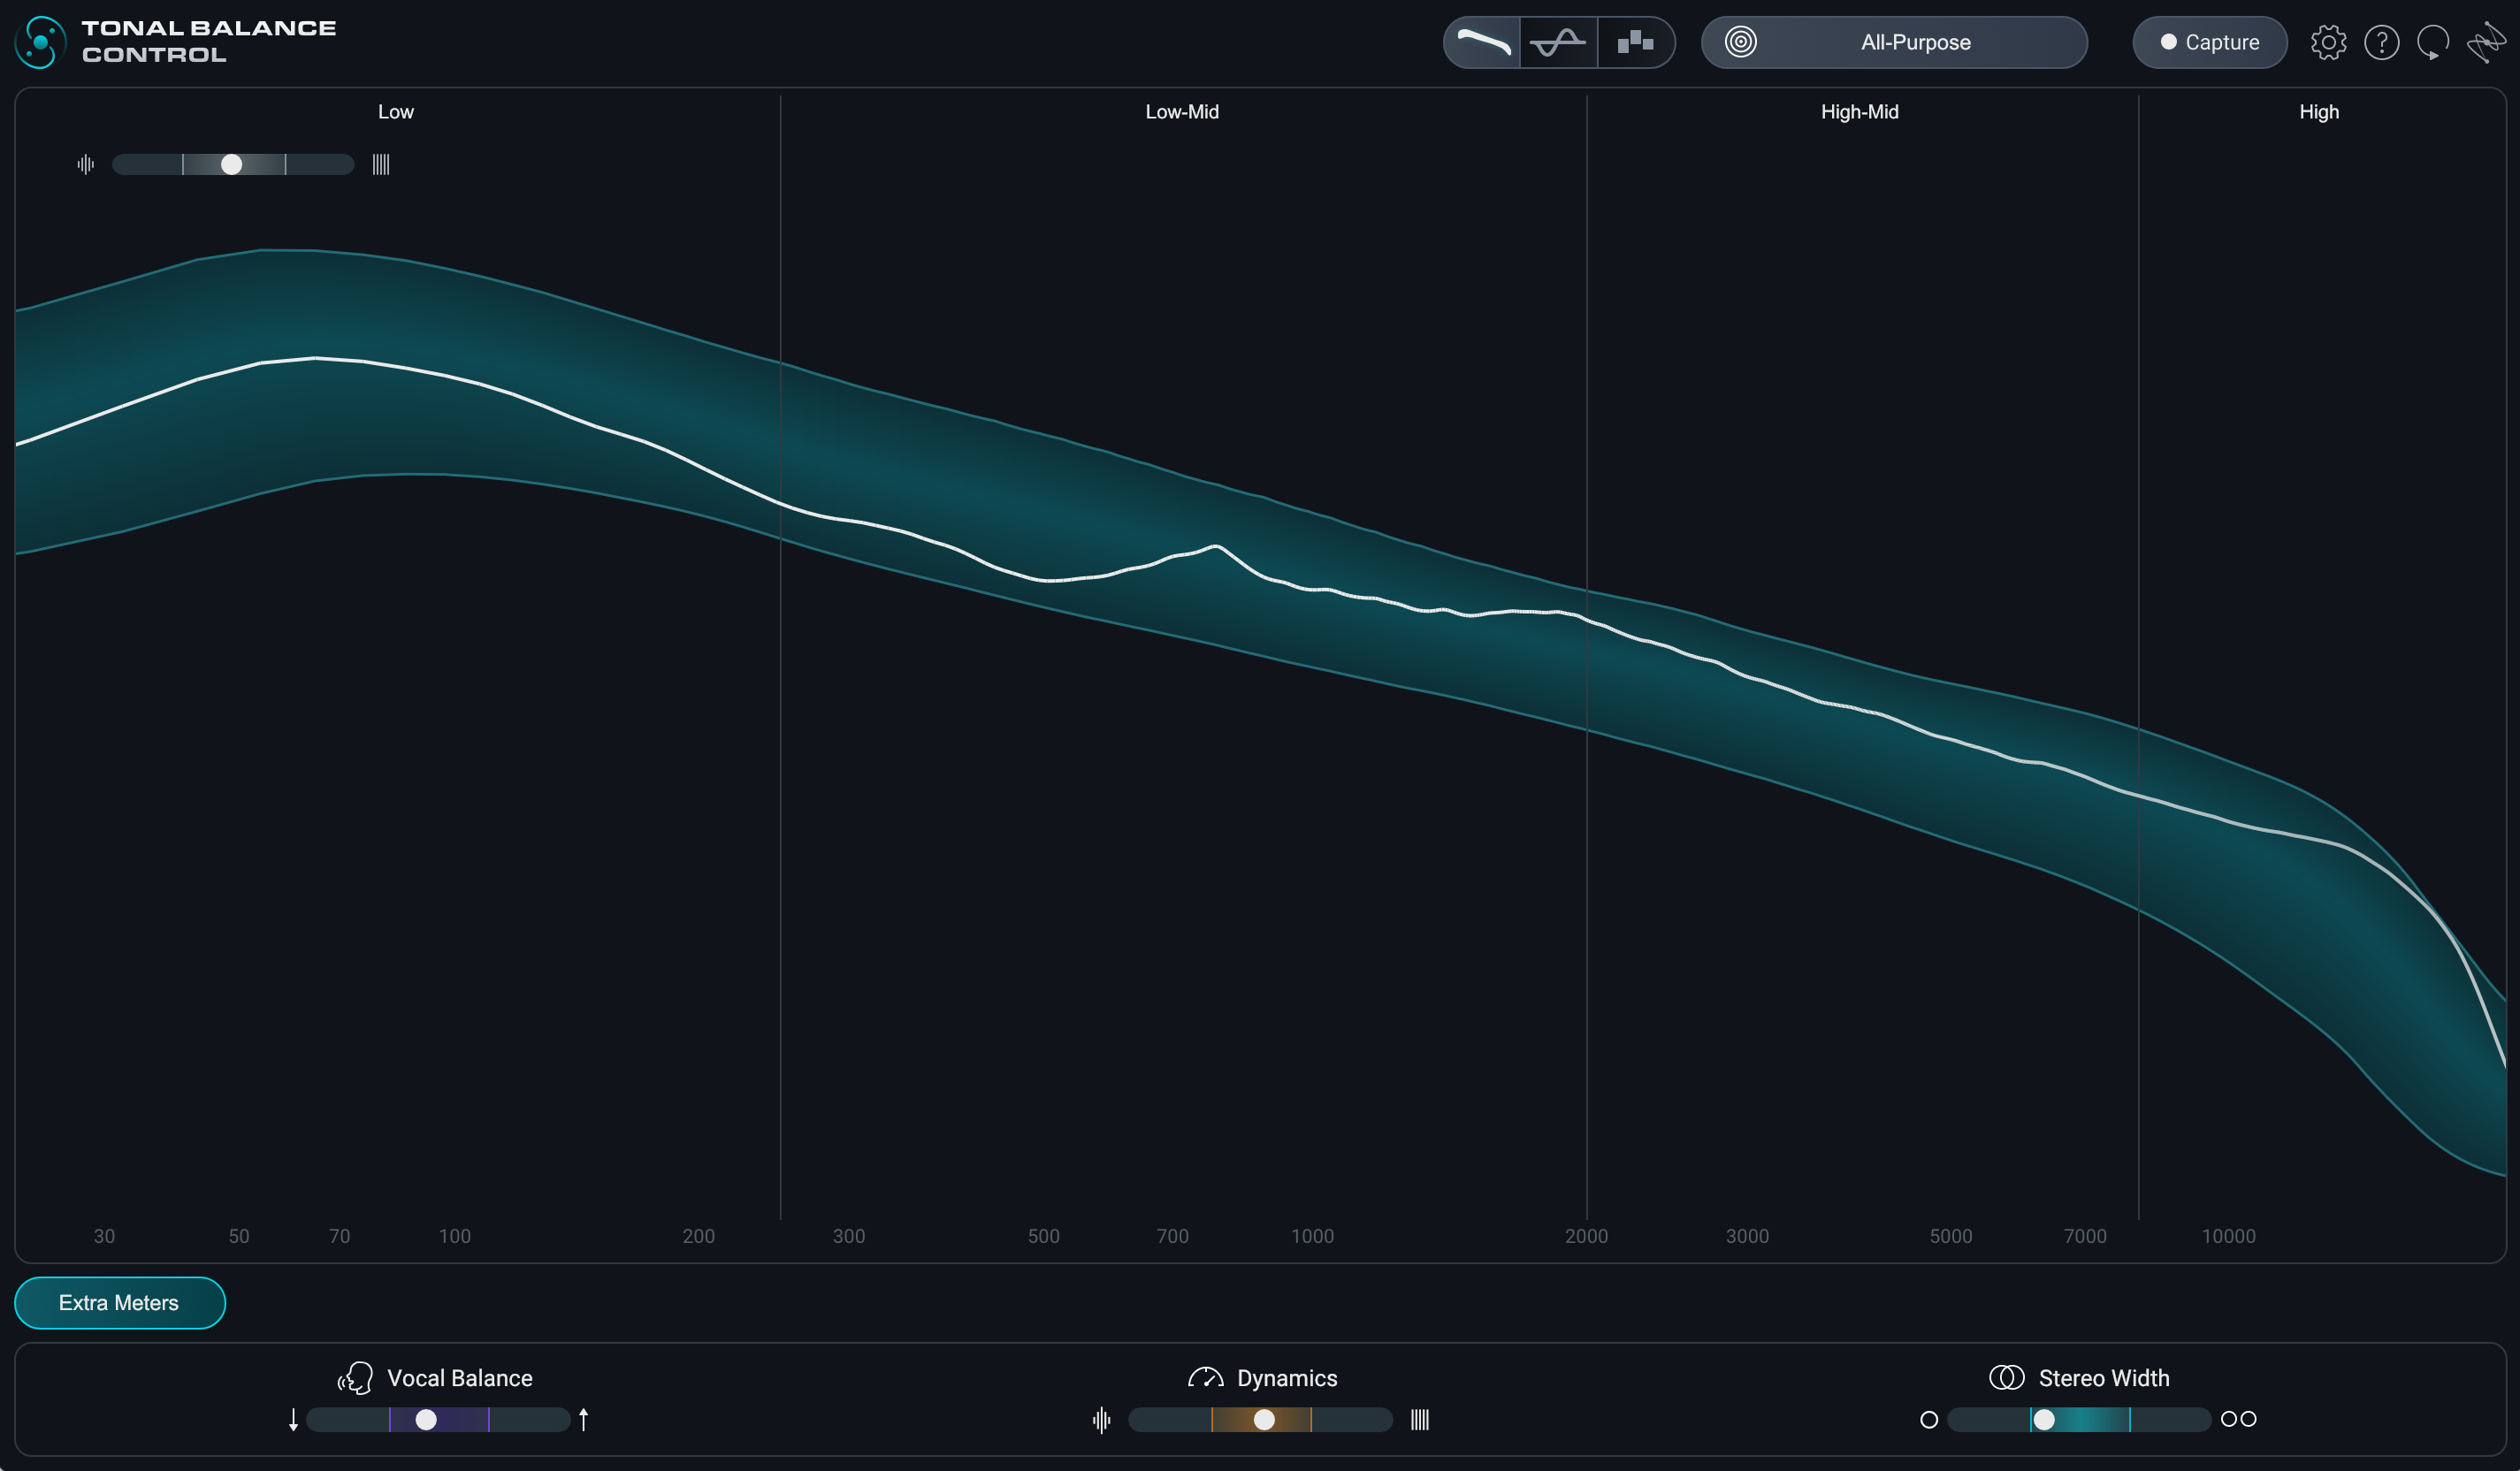The width and height of the screenshot is (2520, 1471).
Task: Select the Low band label
Action: click(395, 112)
